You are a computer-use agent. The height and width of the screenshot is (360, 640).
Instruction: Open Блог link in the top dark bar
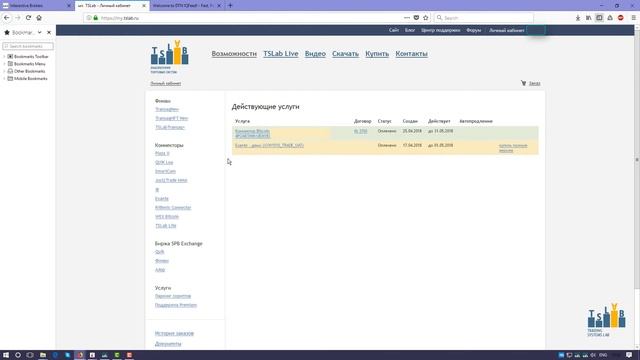point(410,30)
